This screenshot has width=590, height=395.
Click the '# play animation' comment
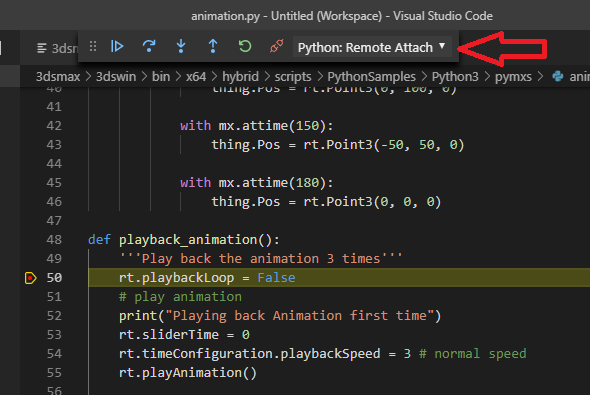(180, 297)
